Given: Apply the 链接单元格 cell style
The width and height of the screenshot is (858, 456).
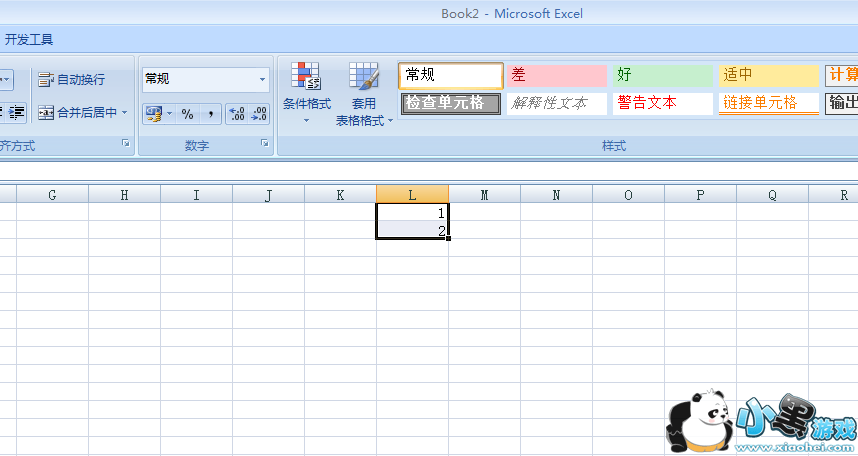Looking at the screenshot, I should click(769, 103).
